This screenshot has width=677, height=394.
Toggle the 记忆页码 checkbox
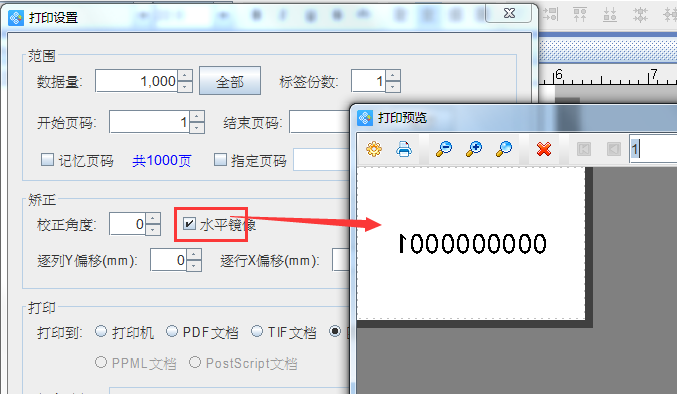point(47,160)
